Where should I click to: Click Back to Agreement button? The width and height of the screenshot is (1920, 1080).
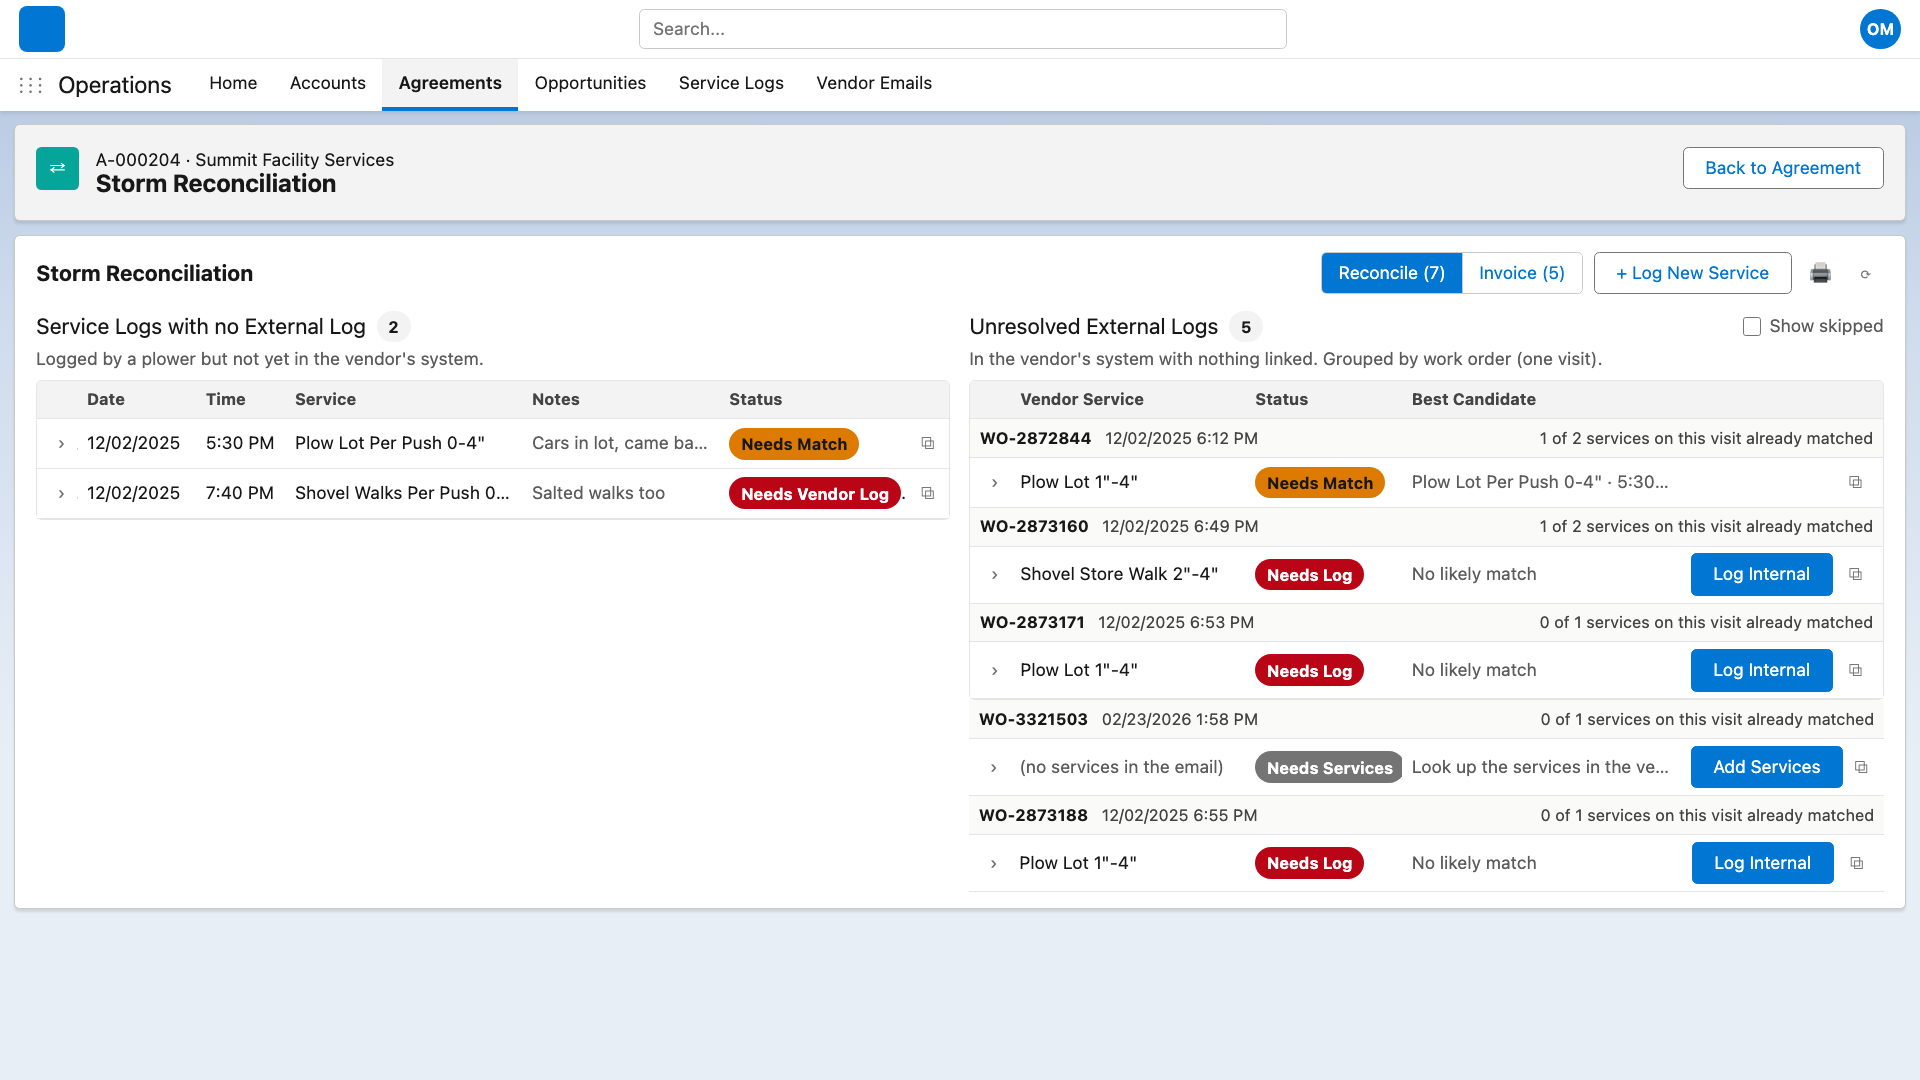tap(1783, 168)
